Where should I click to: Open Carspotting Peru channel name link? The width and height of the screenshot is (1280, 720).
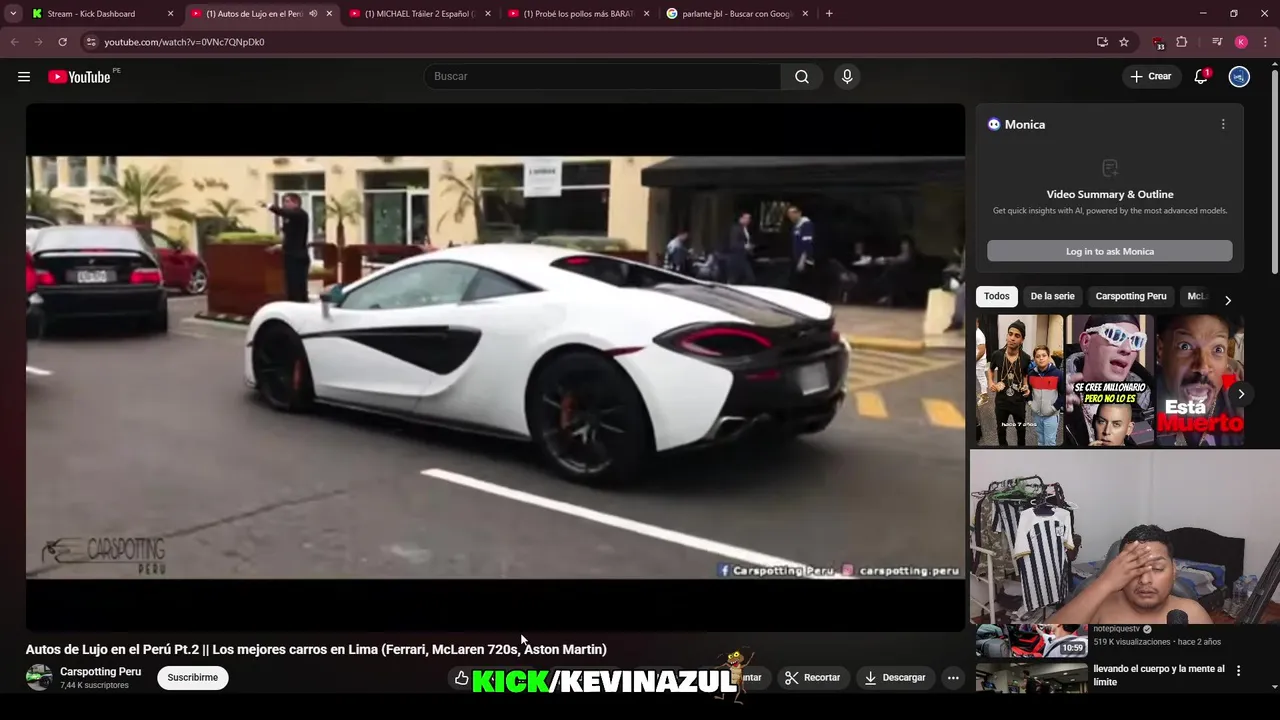[x=100, y=672]
